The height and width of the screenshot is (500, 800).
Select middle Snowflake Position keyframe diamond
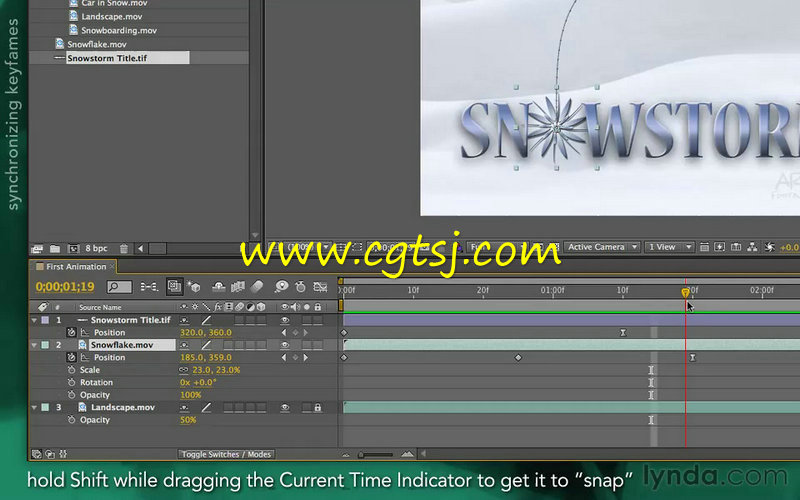point(518,358)
